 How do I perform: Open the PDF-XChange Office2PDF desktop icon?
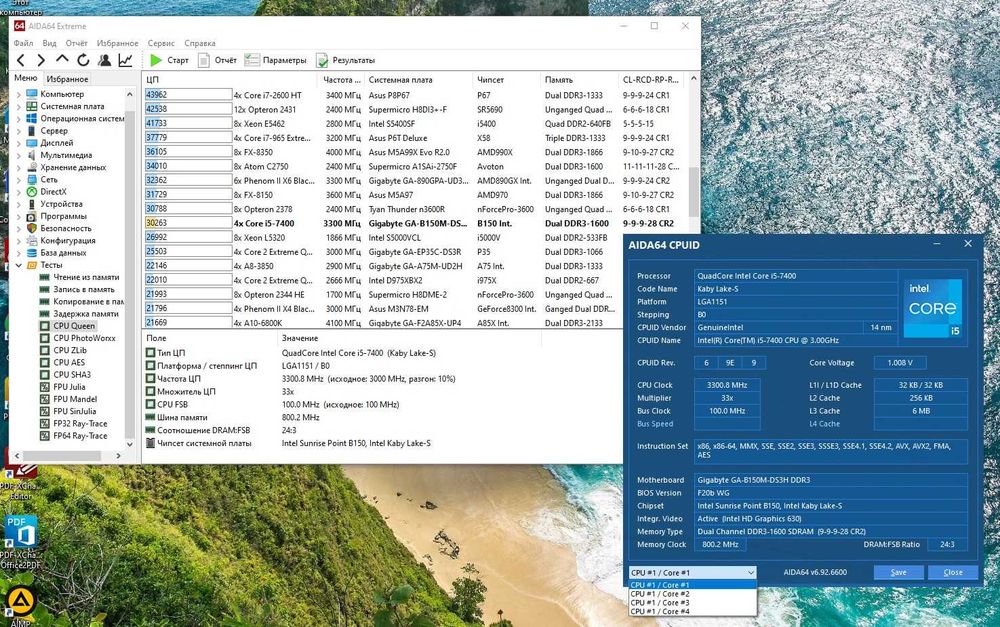[20, 542]
